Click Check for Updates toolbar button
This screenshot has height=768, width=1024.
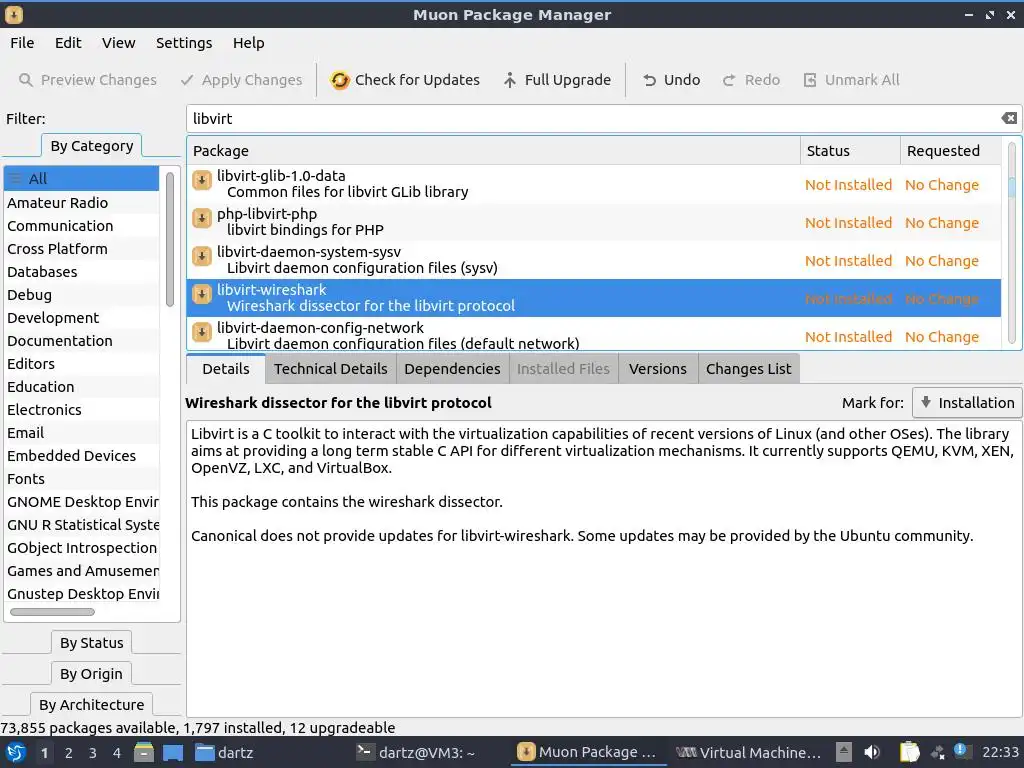pos(405,80)
